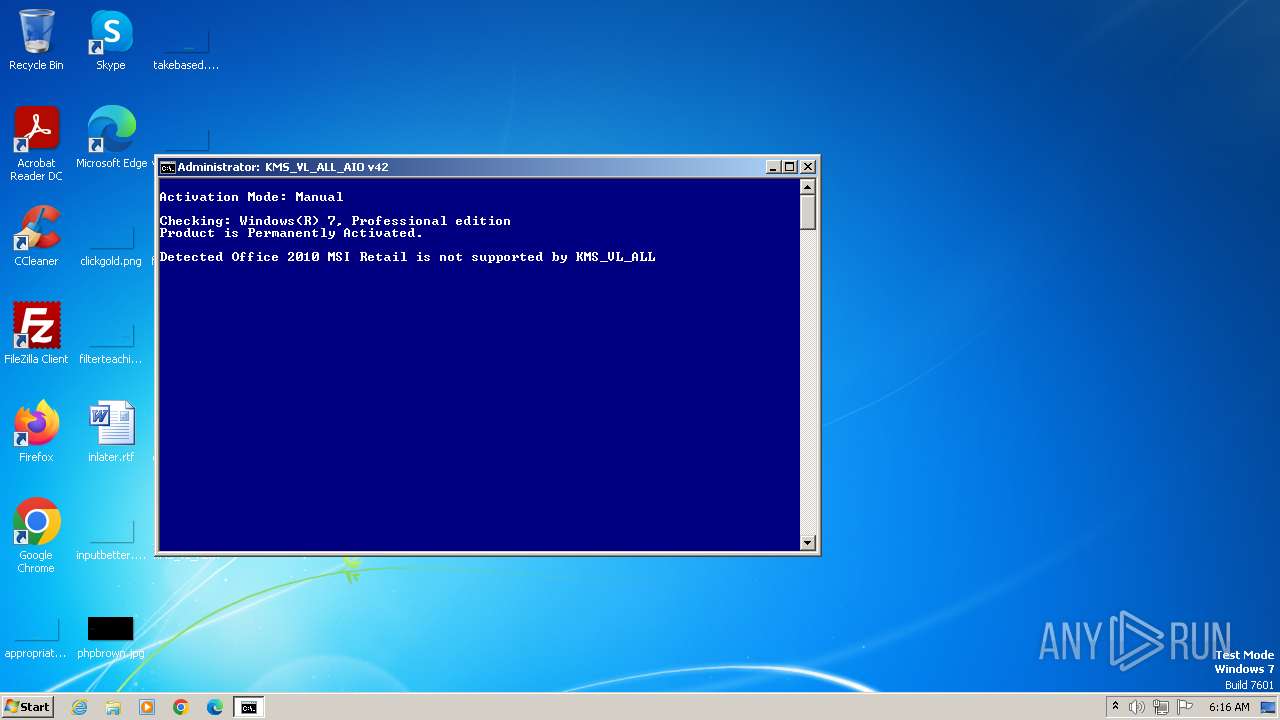Open the media player taskbar icon
Image resolution: width=1280 pixels, height=720 pixels.
pyautogui.click(x=147, y=707)
